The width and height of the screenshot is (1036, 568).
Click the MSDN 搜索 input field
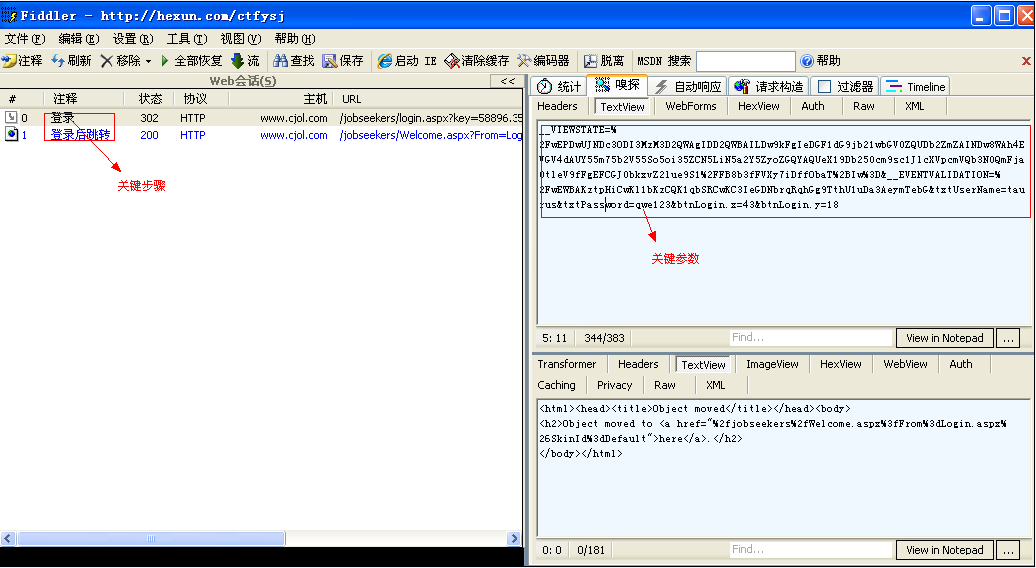point(746,61)
